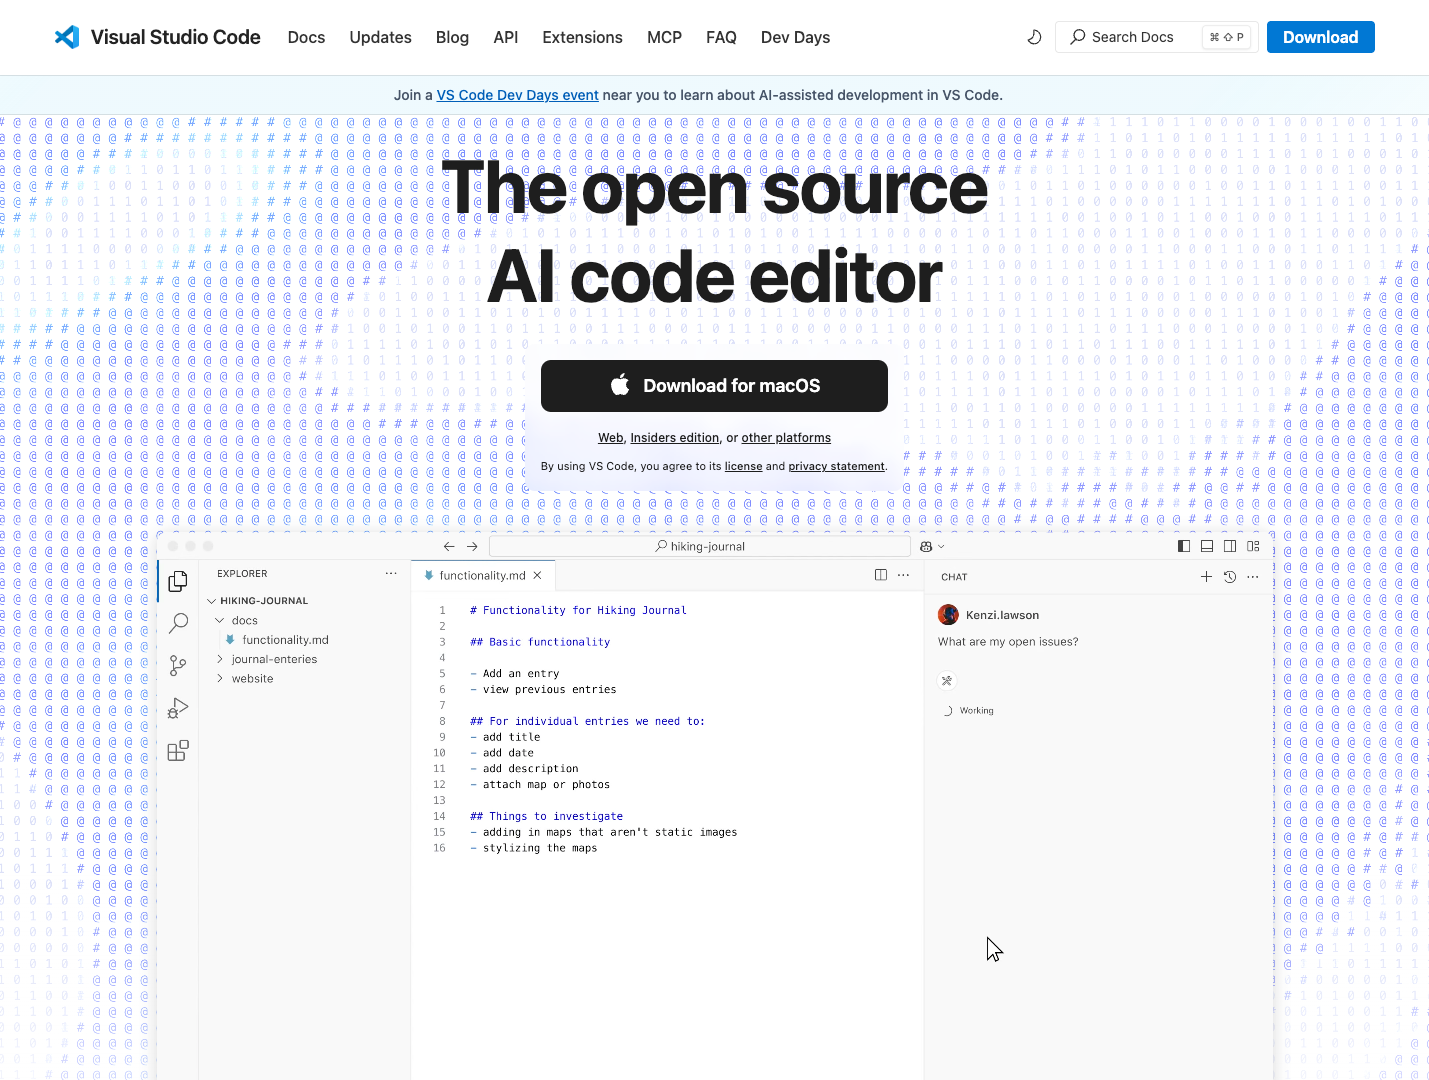
Task: Click the Search Docs input field
Action: pyautogui.click(x=1133, y=37)
